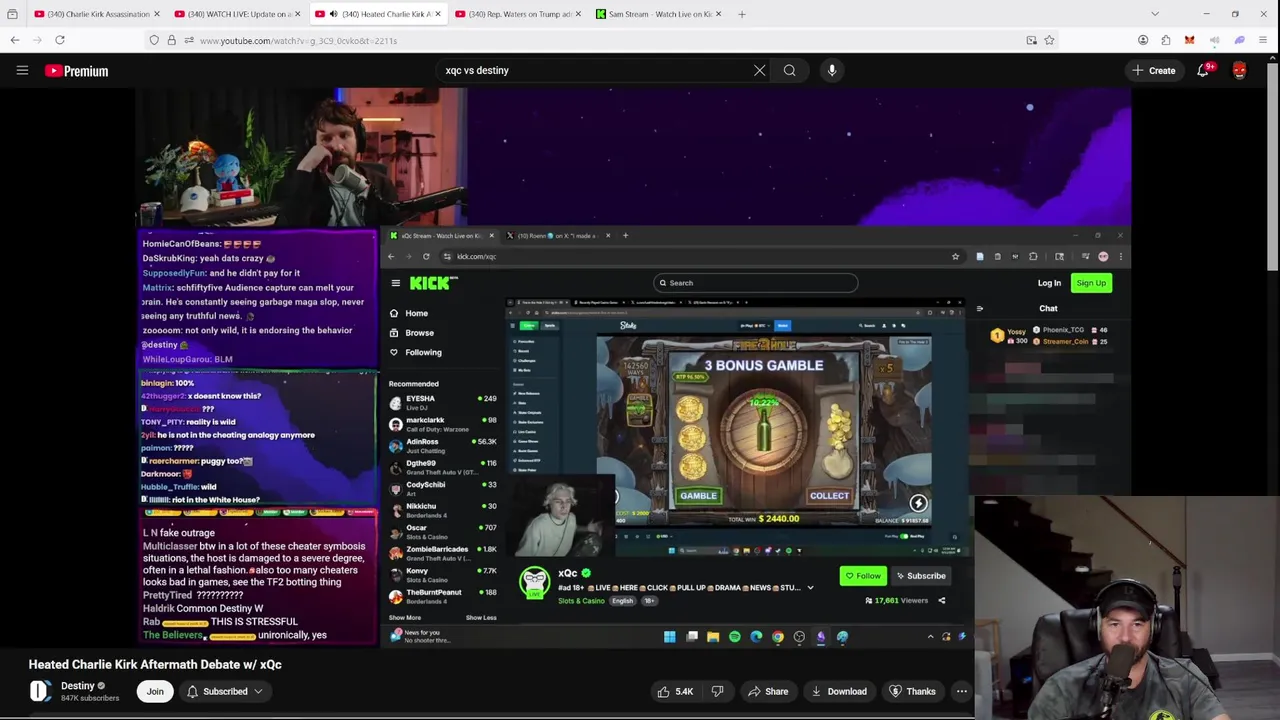
Task: Open Firefox View icon left of the tabs
Action: point(12,14)
